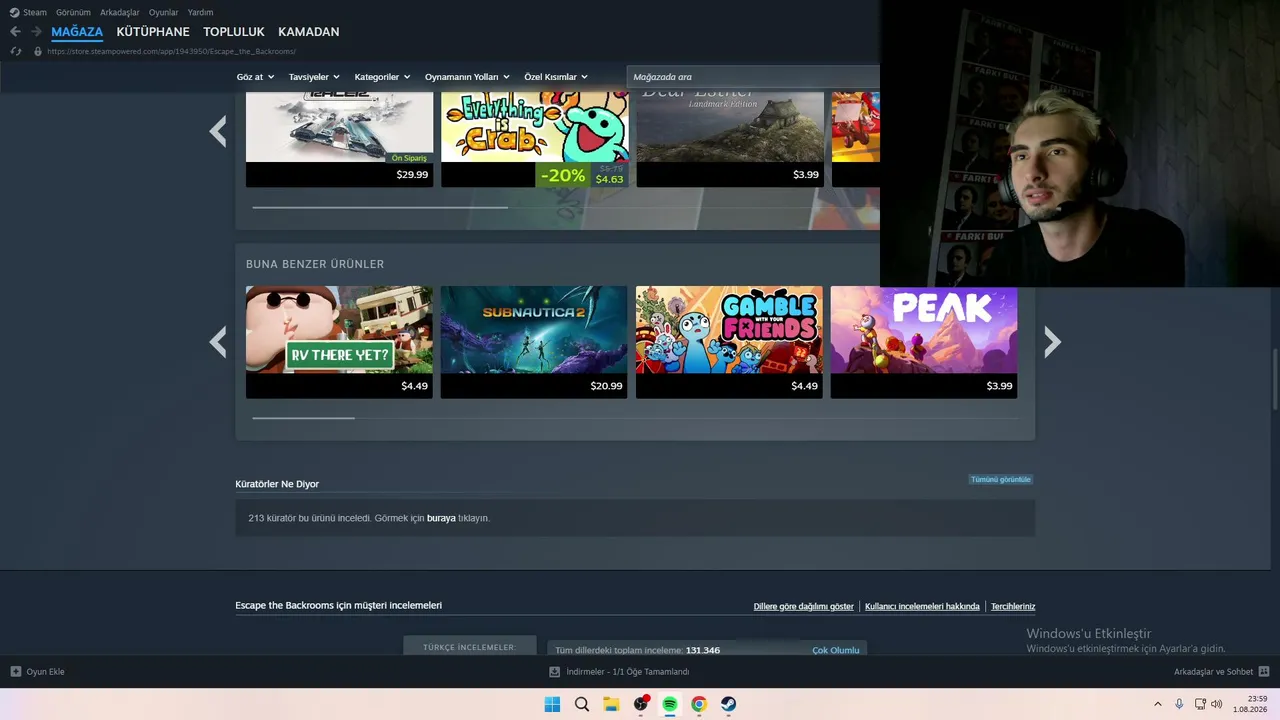
Task: Go forward with the Steam forward arrow
Action: pyautogui.click(x=36, y=32)
